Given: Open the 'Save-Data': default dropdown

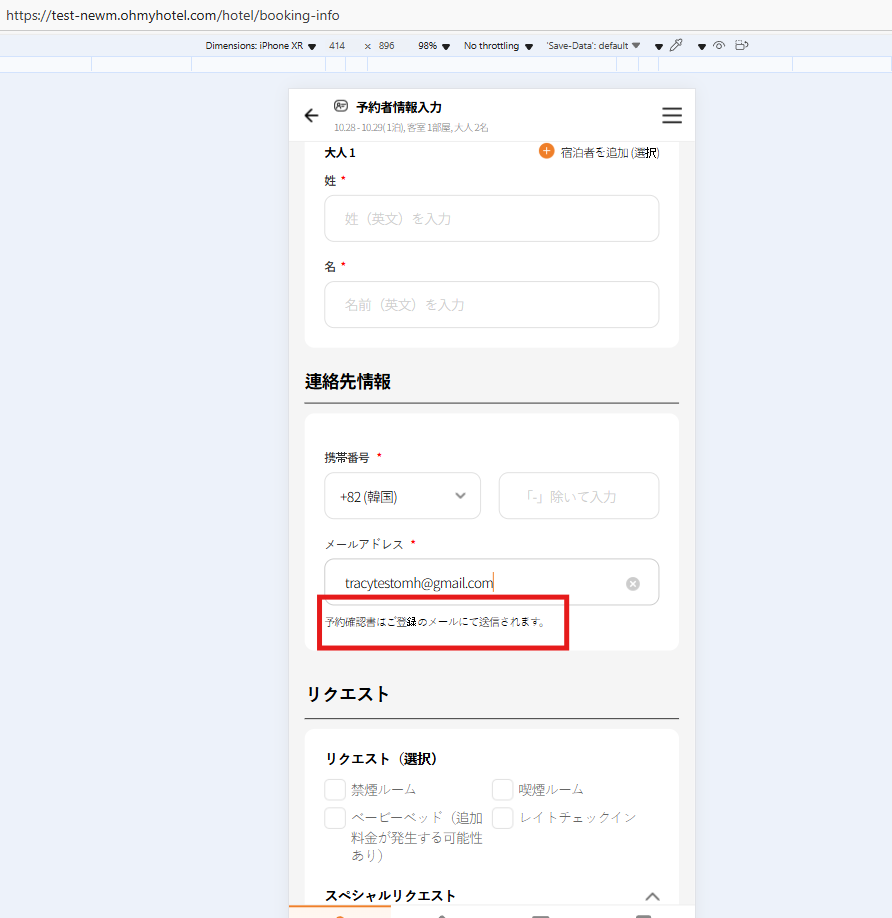Looking at the screenshot, I should coord(593,46).
